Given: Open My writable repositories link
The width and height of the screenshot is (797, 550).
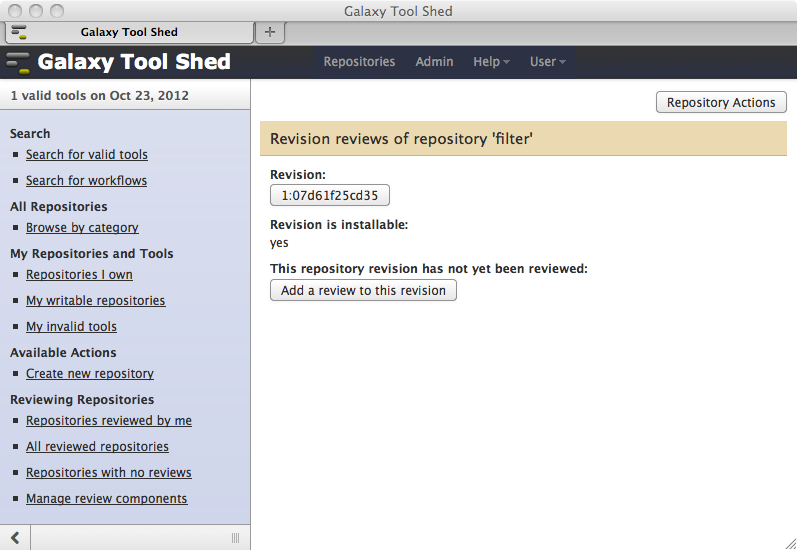Looking at the screenshot, I should (96, 300).
